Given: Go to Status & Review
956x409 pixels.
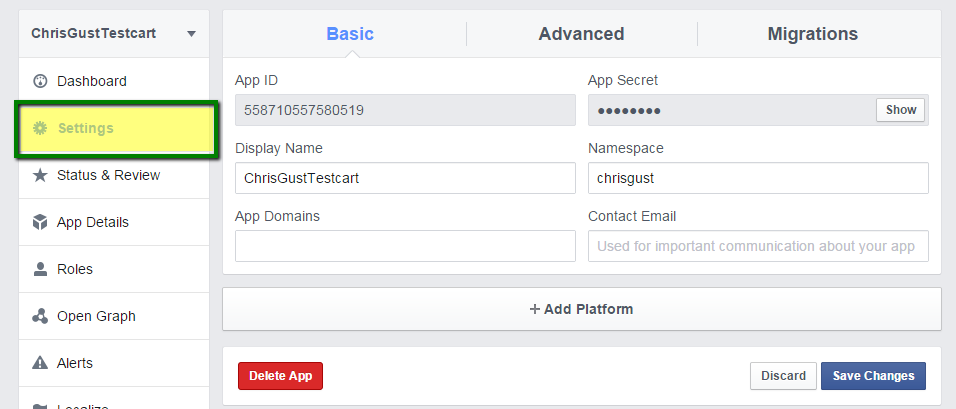Looking at the screenshot, I should 114,176.
